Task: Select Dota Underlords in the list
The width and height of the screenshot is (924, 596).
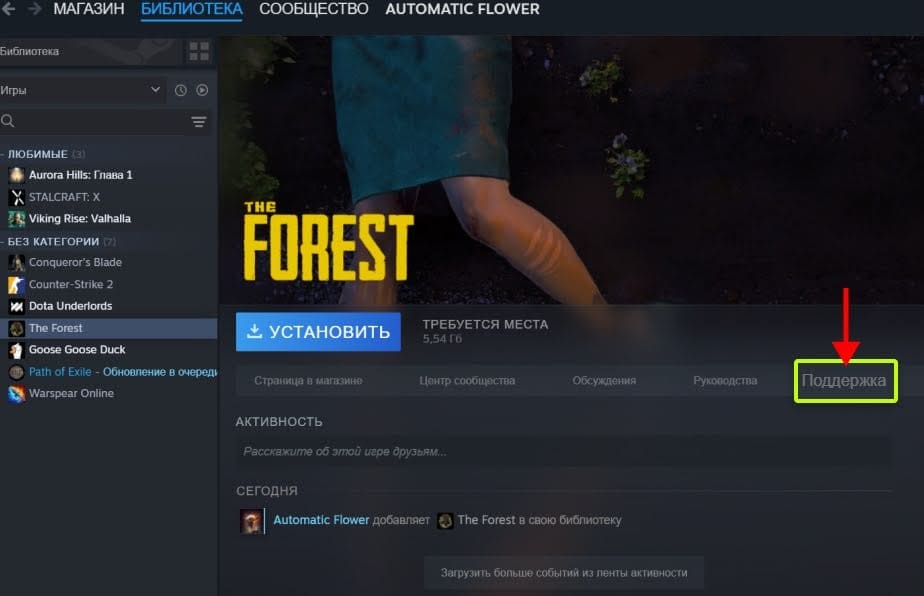Action: tap(109, 306)
